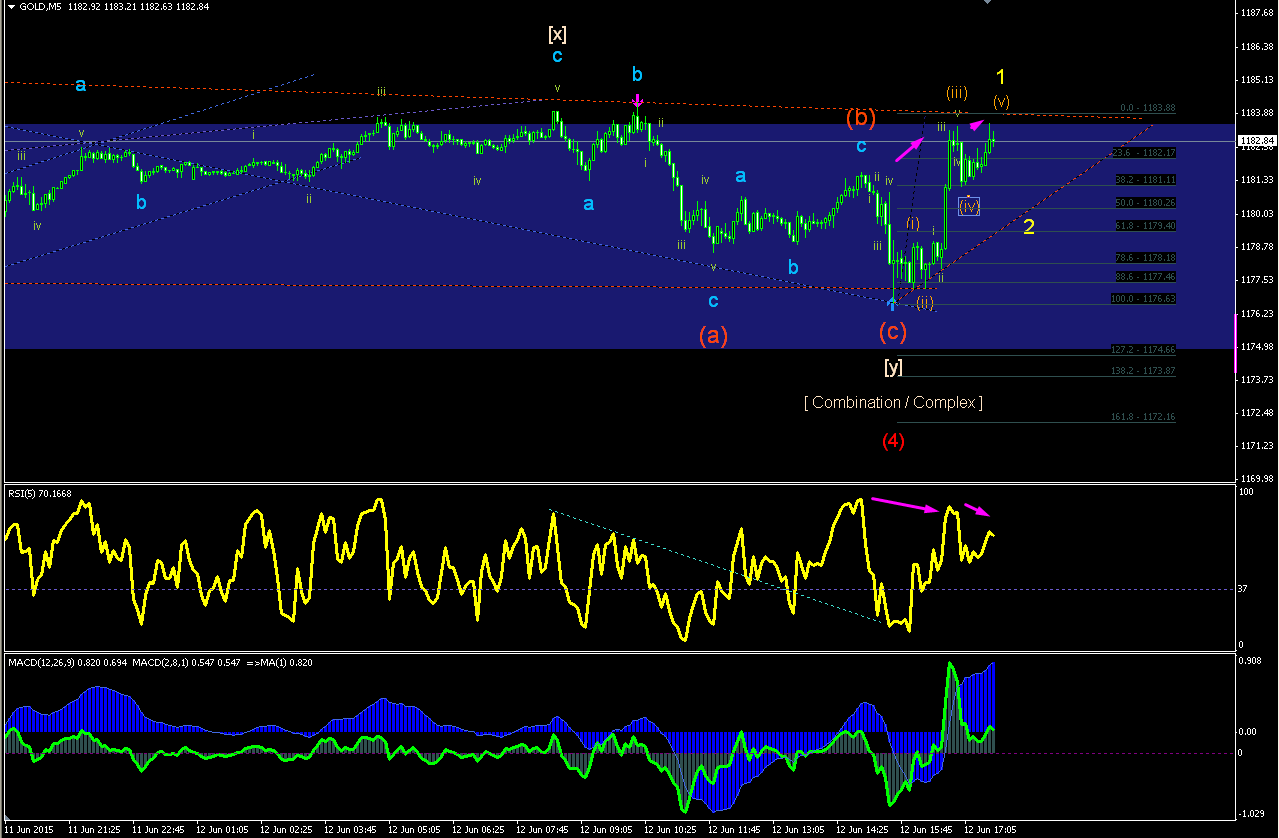Click price axis value 1187.68

1256,13
